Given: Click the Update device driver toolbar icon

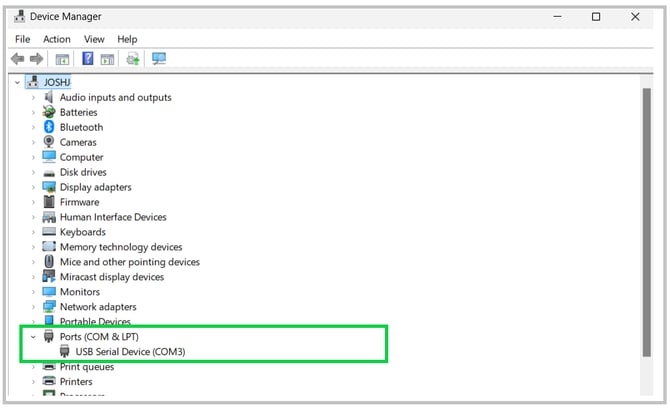Looking at the screenshot, I should tap(133, 59).
